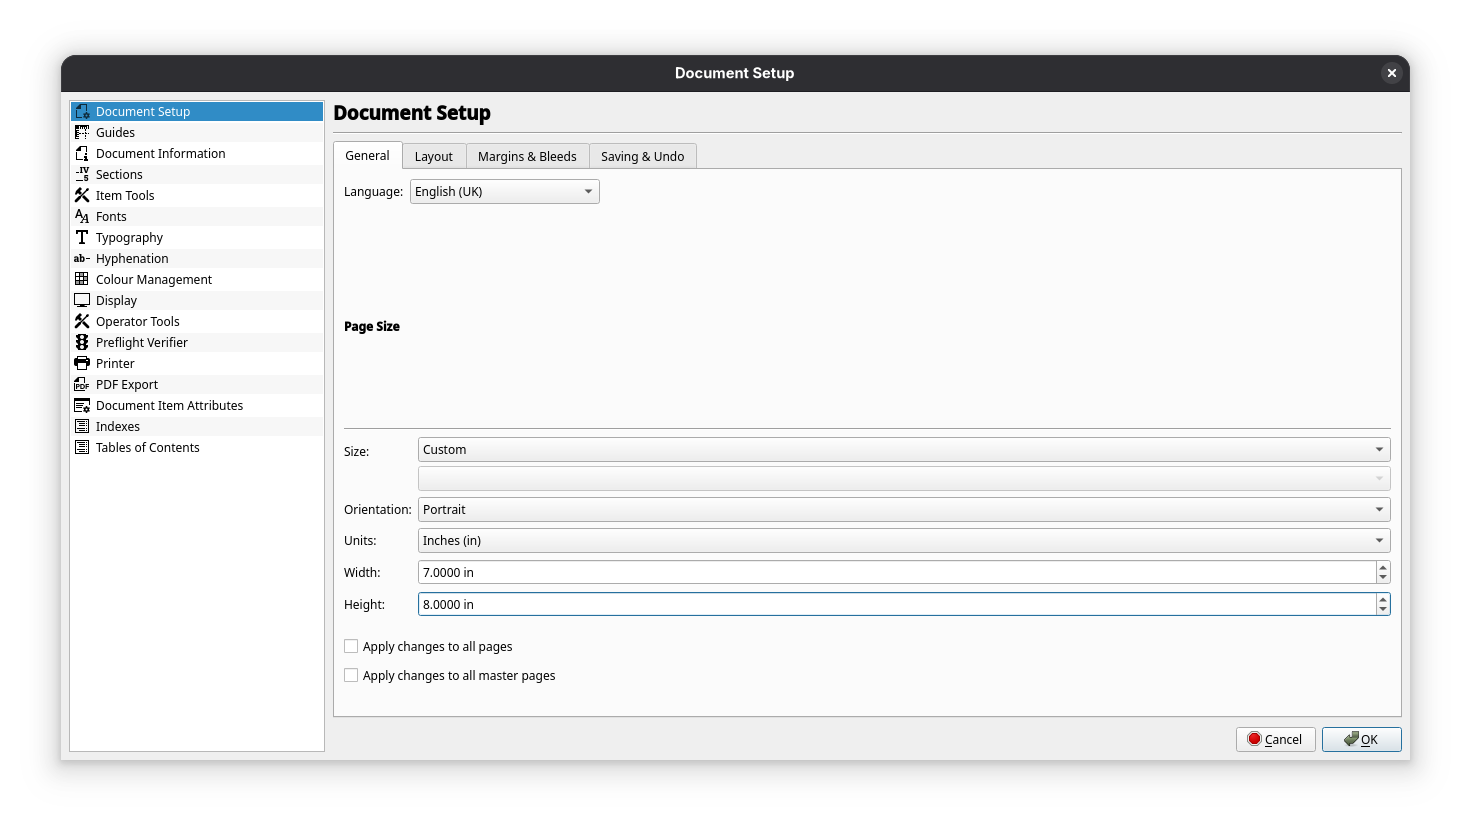Confirm with the OK button

[1361, 739]
